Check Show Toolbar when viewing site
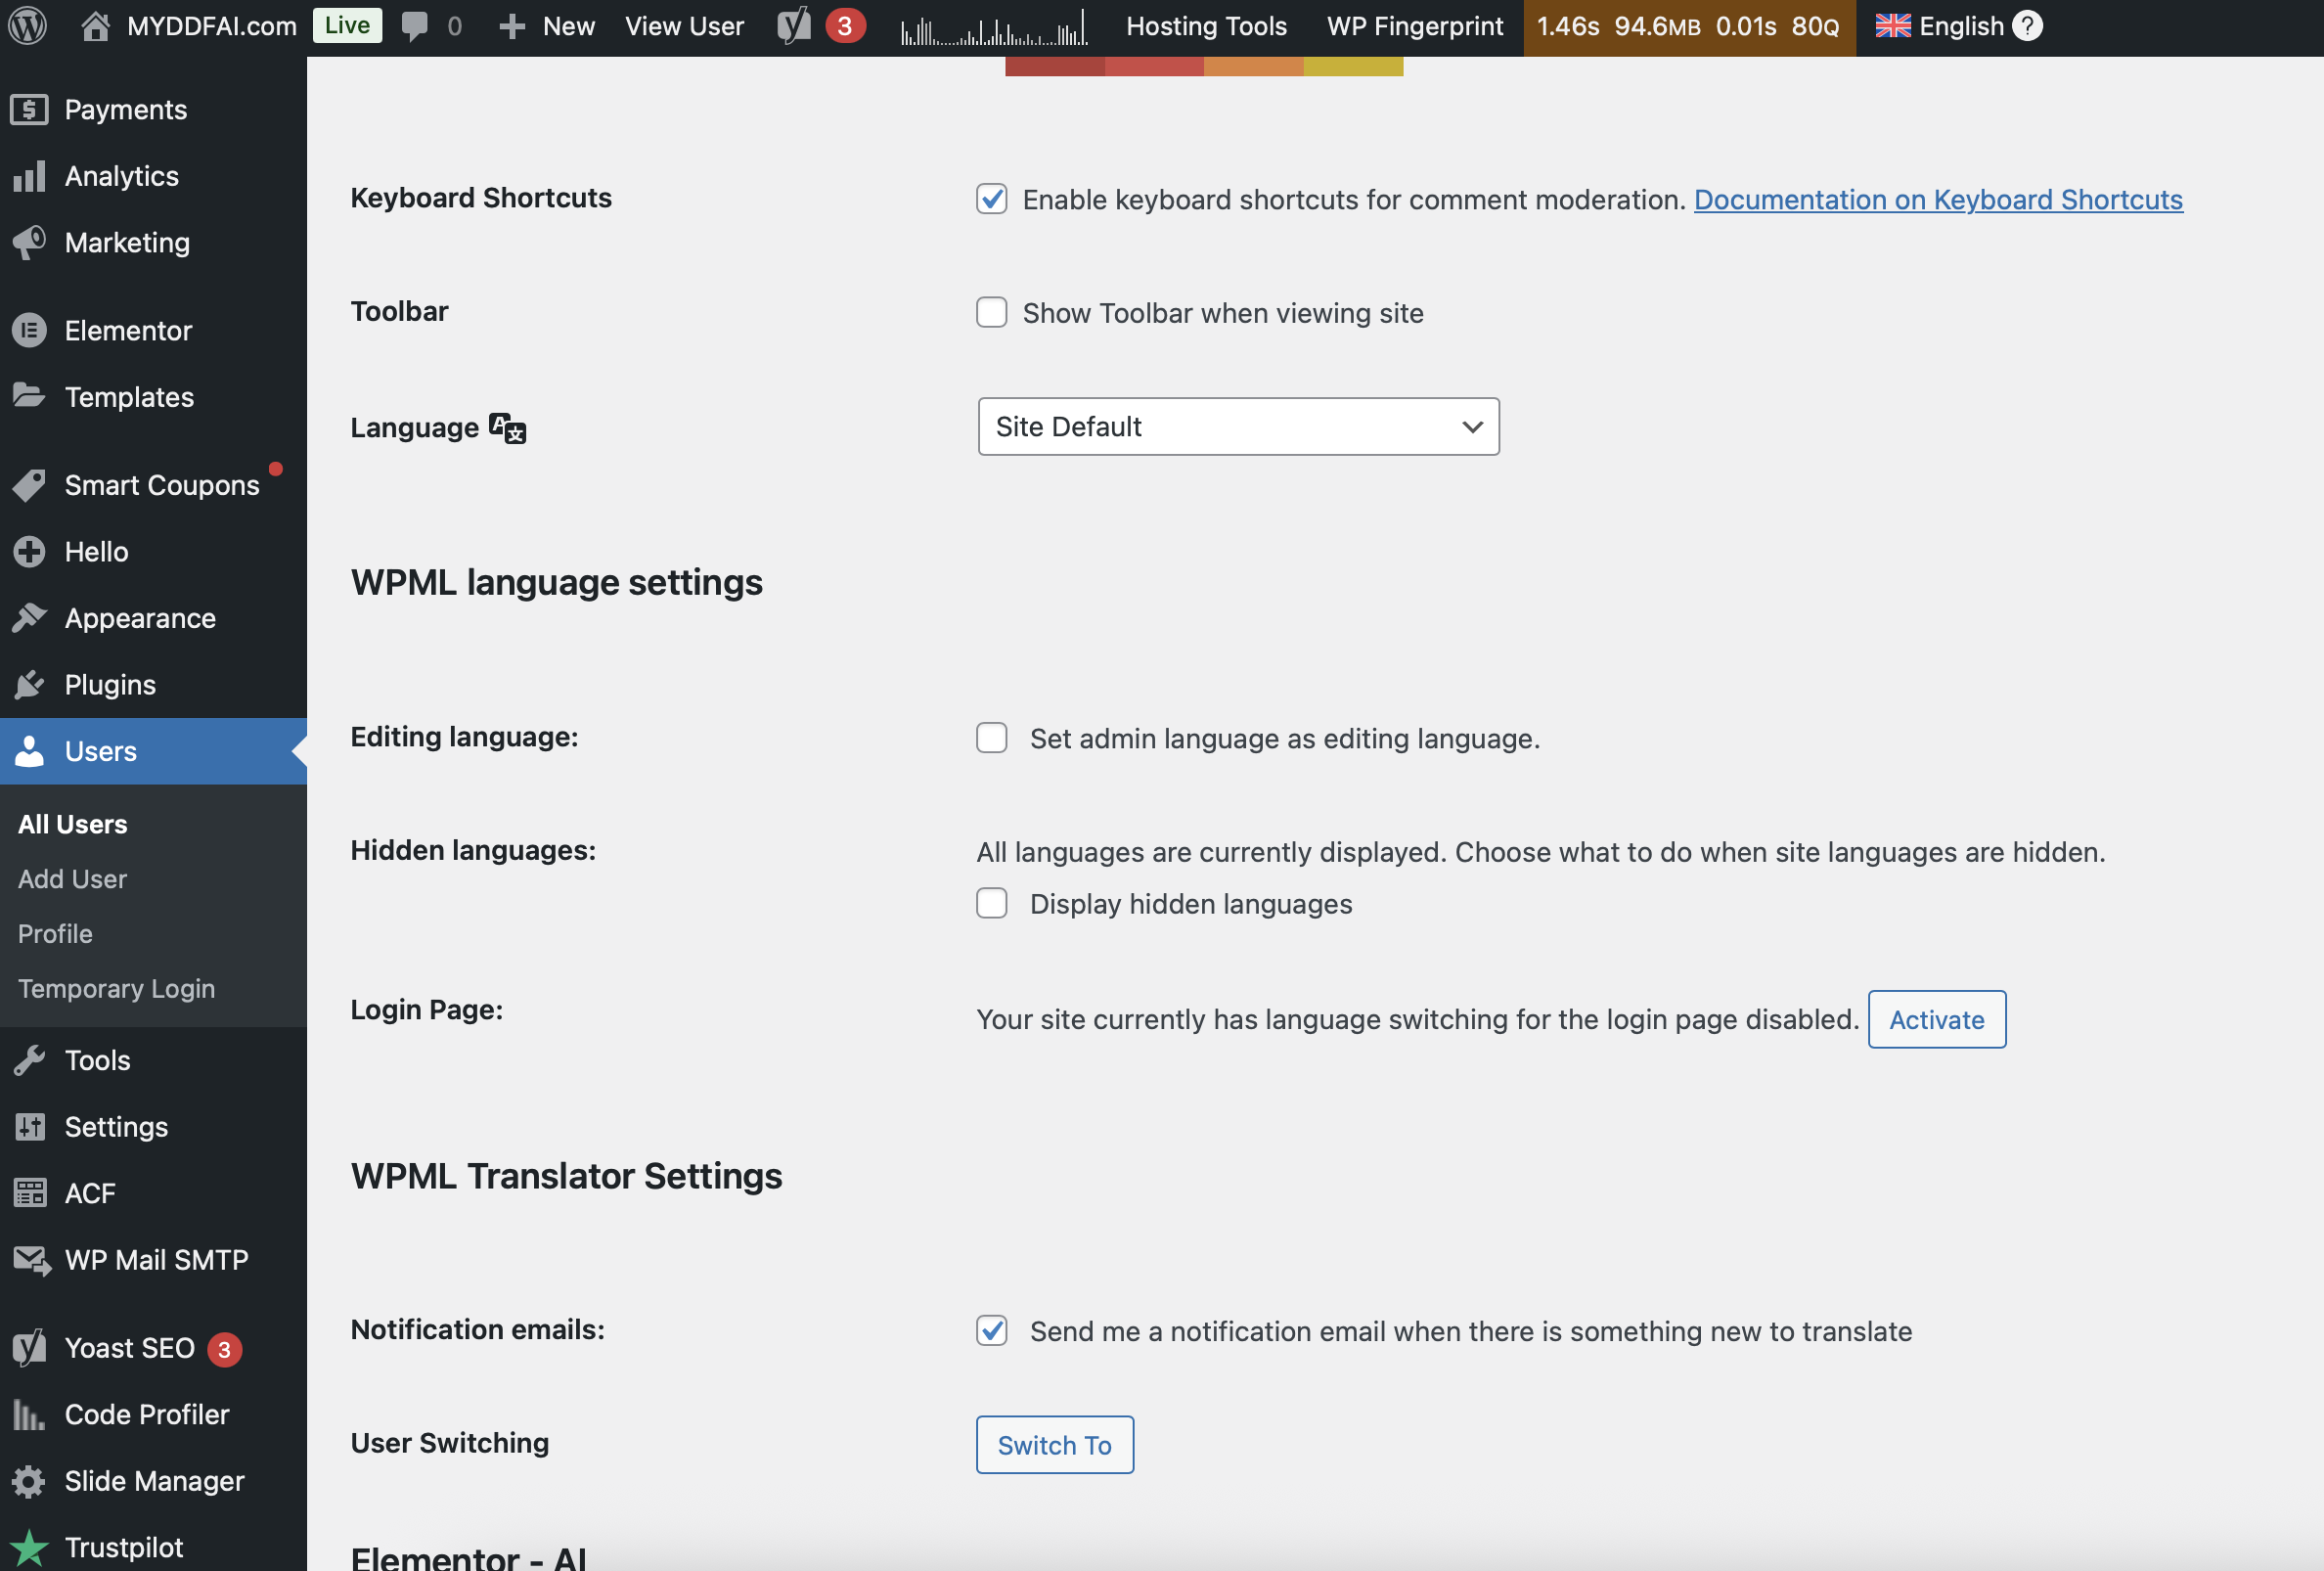This screenshot has height=1571, width=2324. pos(991,312)
